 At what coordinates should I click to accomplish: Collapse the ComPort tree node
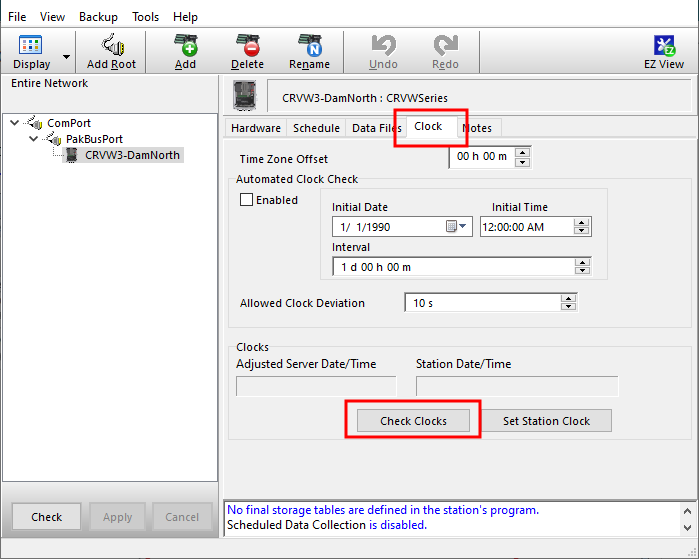14,123
